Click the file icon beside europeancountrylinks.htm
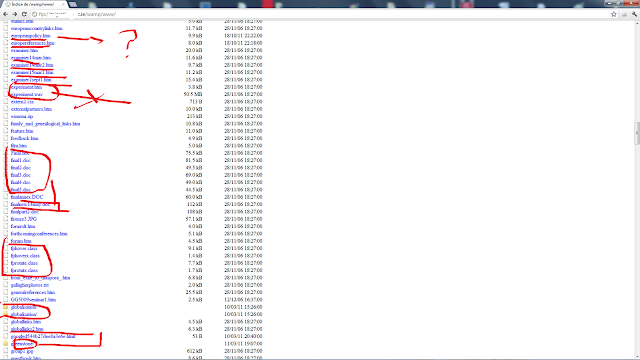Image resolution: width=640 pixels, height=360 pixels. point(6,28)
